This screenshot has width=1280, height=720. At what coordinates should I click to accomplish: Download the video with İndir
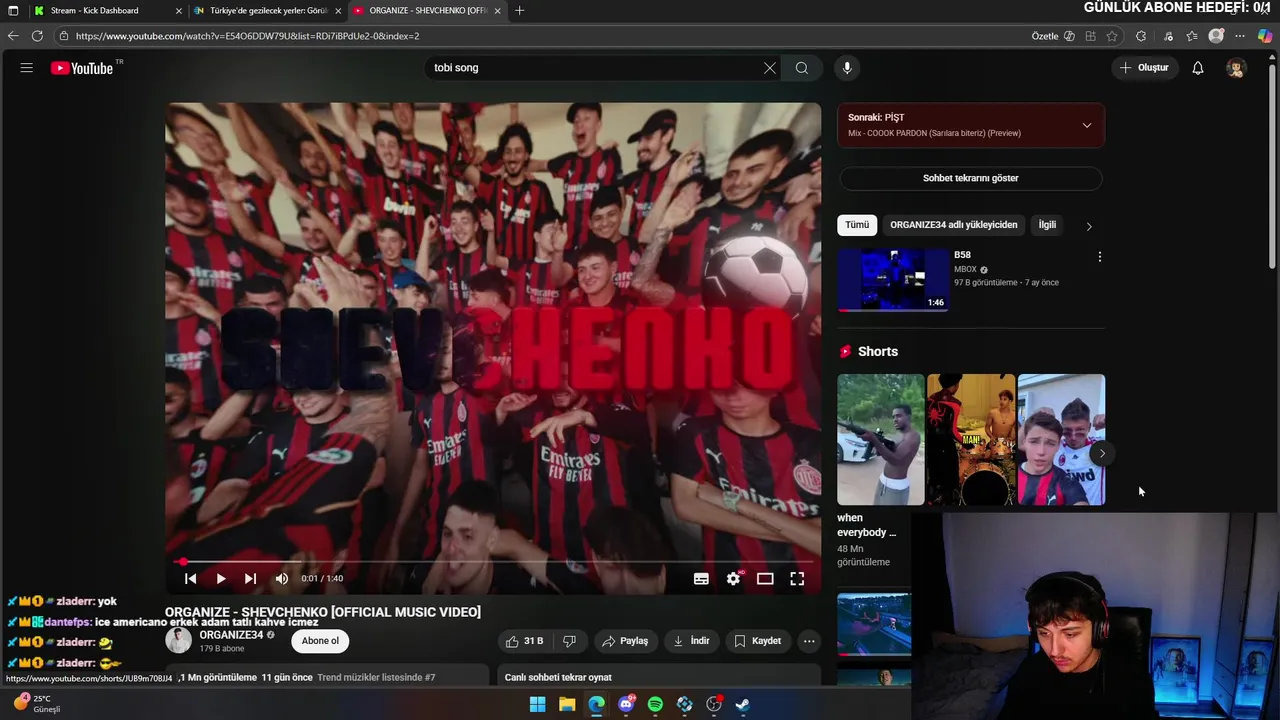coord(691,641)
